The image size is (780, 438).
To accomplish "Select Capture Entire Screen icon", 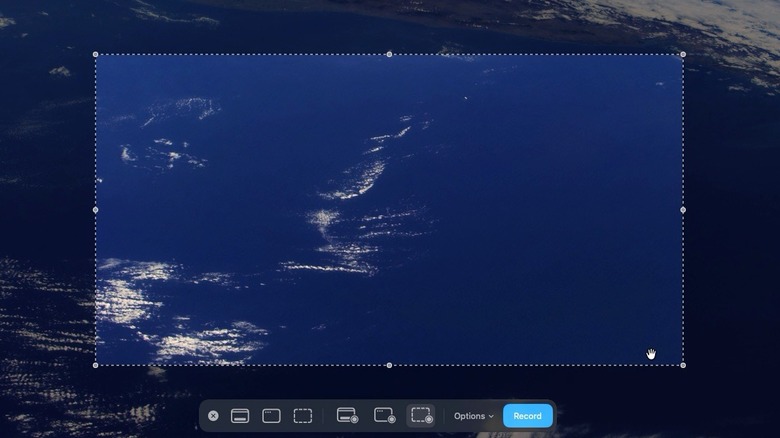I will 240,416.
